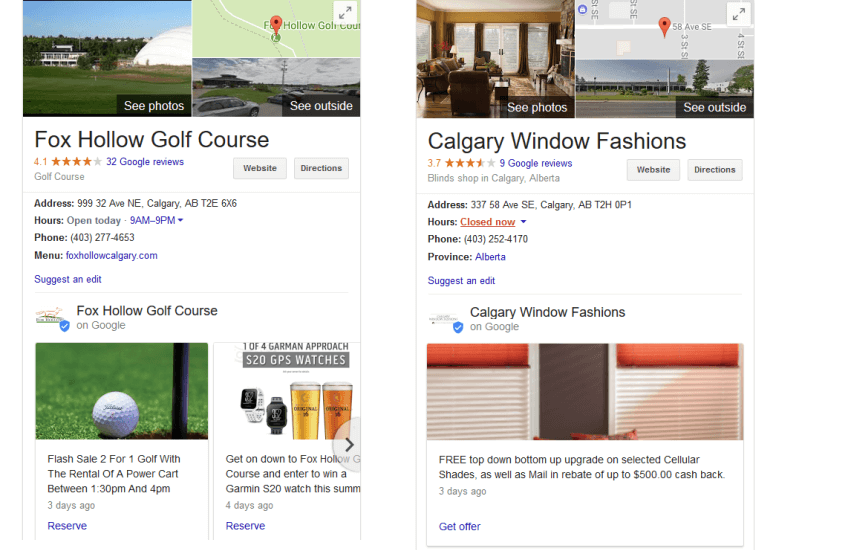Open S20 GPS Watches post image
The height and width of the screenshot is (550, 849).
(288, 391)
